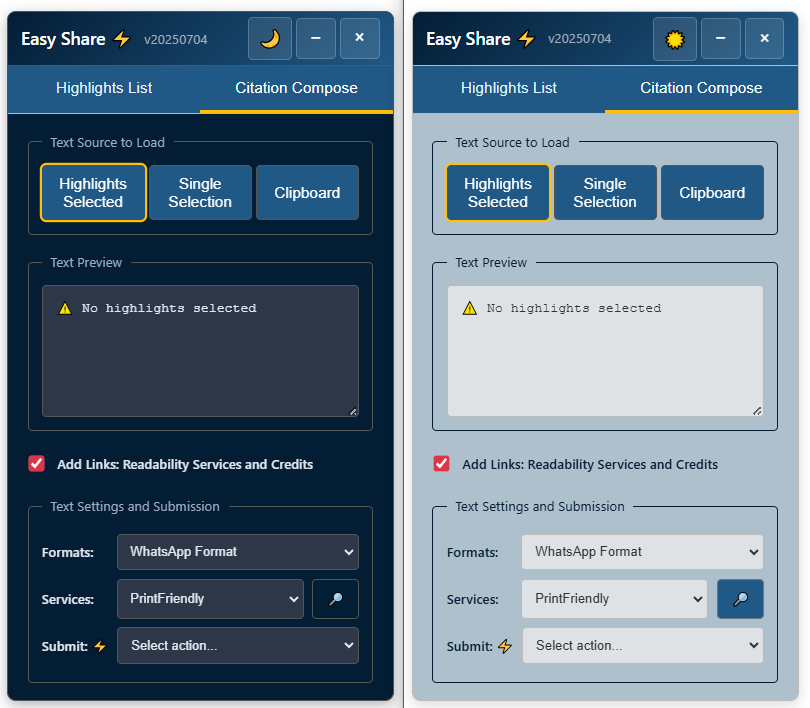Open PrintFriendly services dropdown in light panel

tap(614, 599)
